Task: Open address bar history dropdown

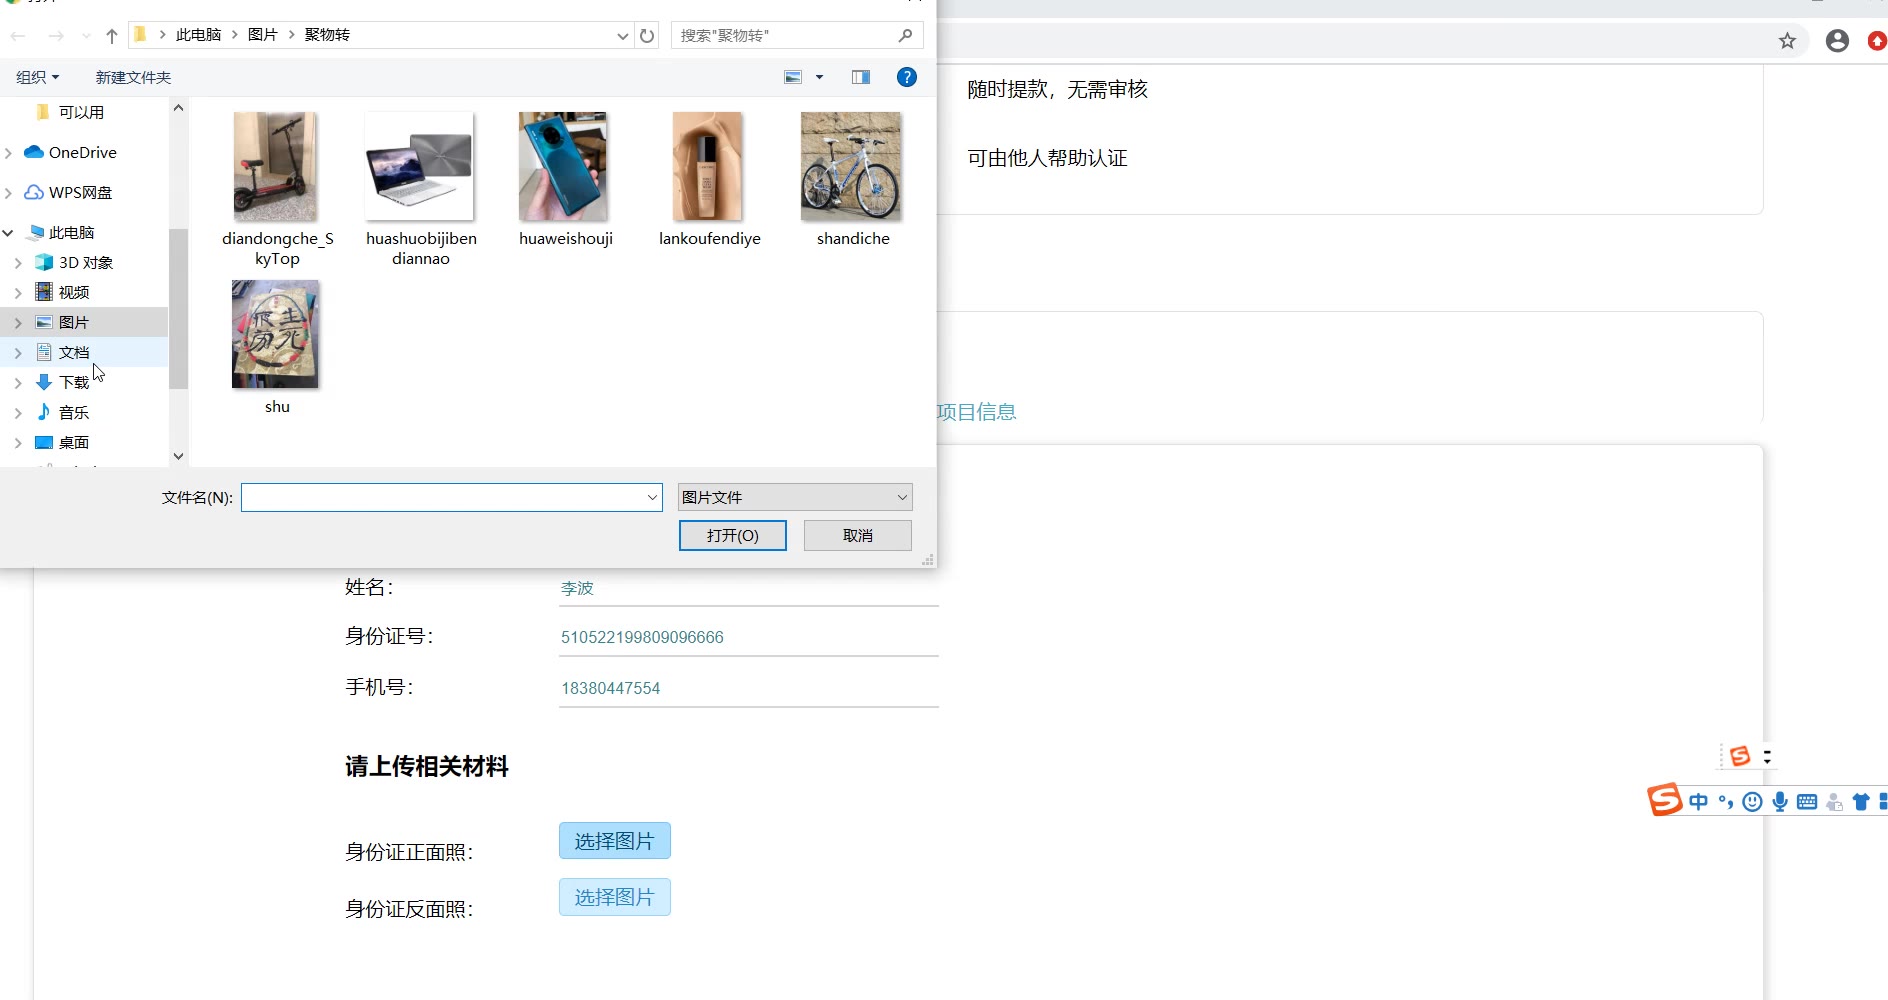Action: click(x=623, y=36)
